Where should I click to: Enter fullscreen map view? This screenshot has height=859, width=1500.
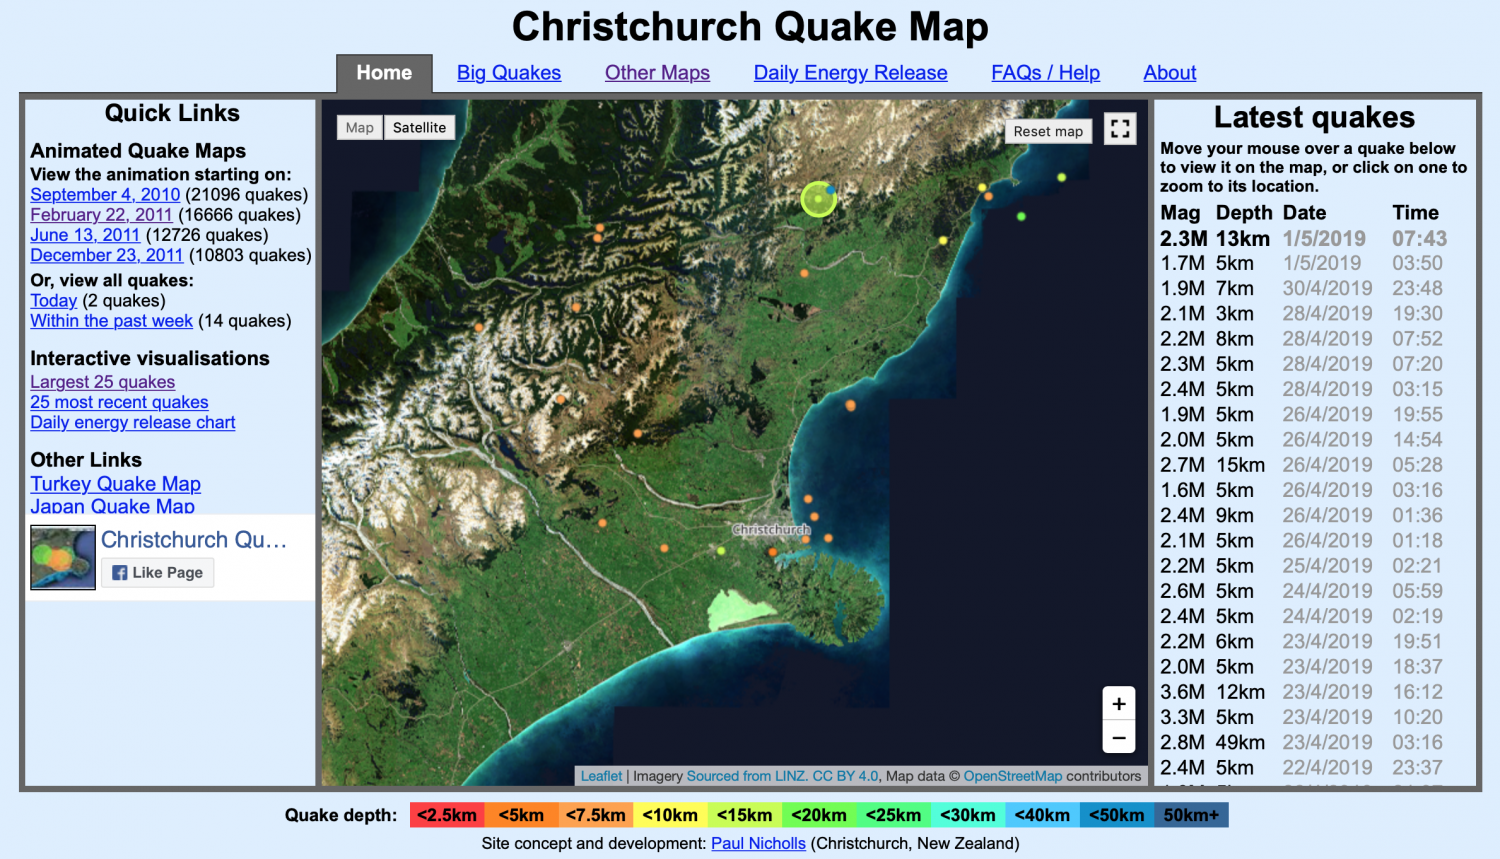[1119, 128]
